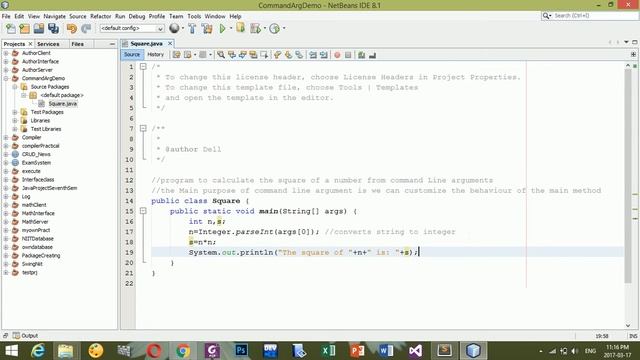Open the File menu
640x360 pixels.
[6, 16]
